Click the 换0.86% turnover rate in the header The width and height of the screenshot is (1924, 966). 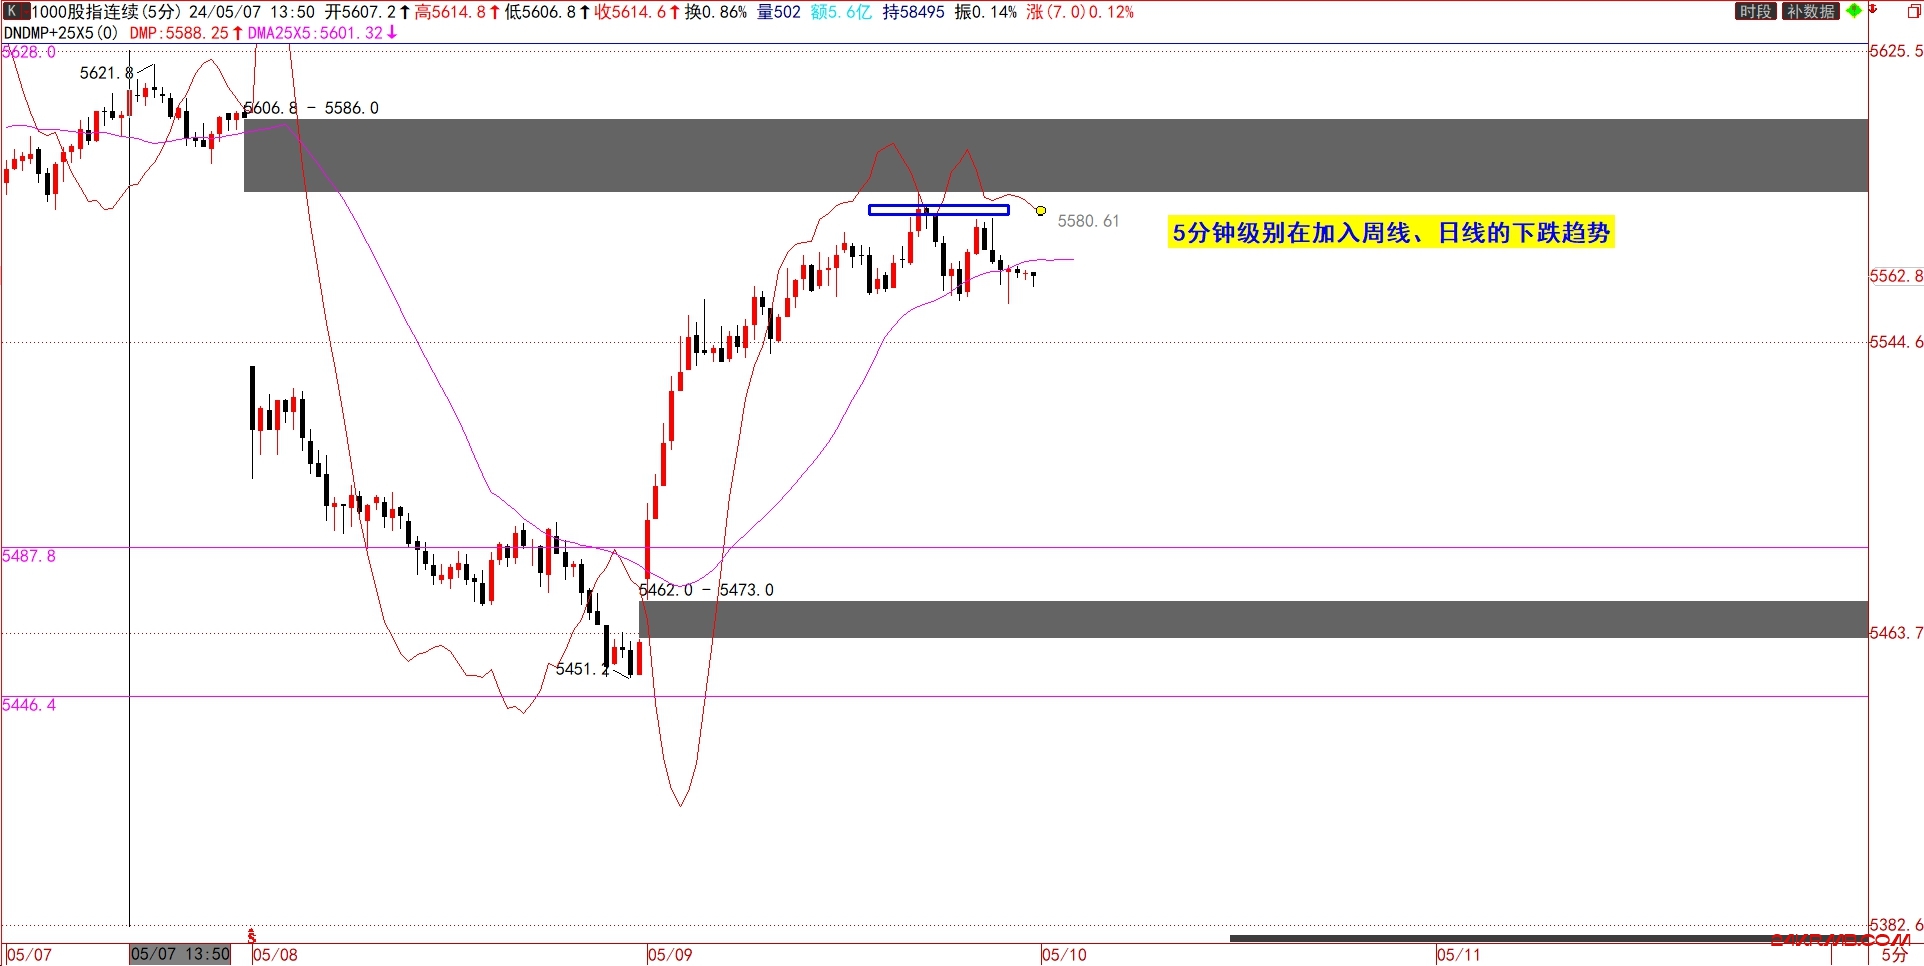tap(715, 12)
